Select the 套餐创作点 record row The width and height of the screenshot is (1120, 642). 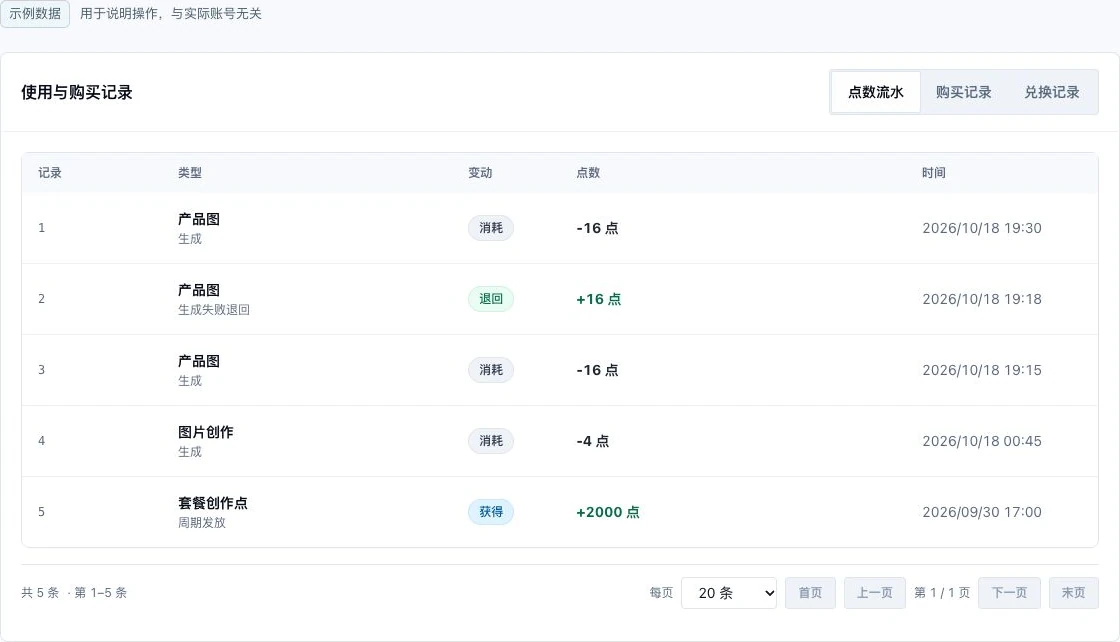[x=560, y=512]
